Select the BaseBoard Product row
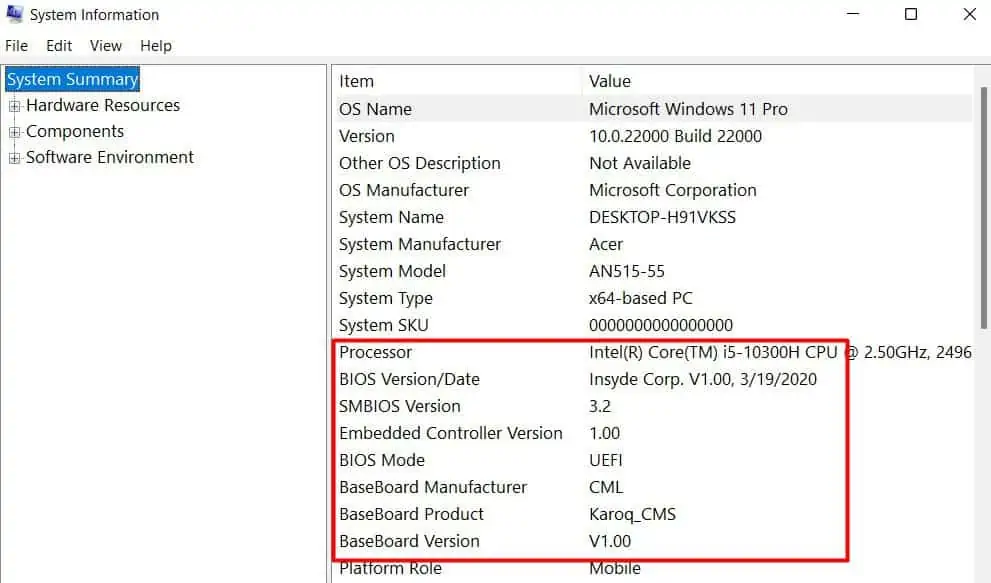The width and height of the screenshot is (991, 583). pyautogui.click(x=652, y=514)
